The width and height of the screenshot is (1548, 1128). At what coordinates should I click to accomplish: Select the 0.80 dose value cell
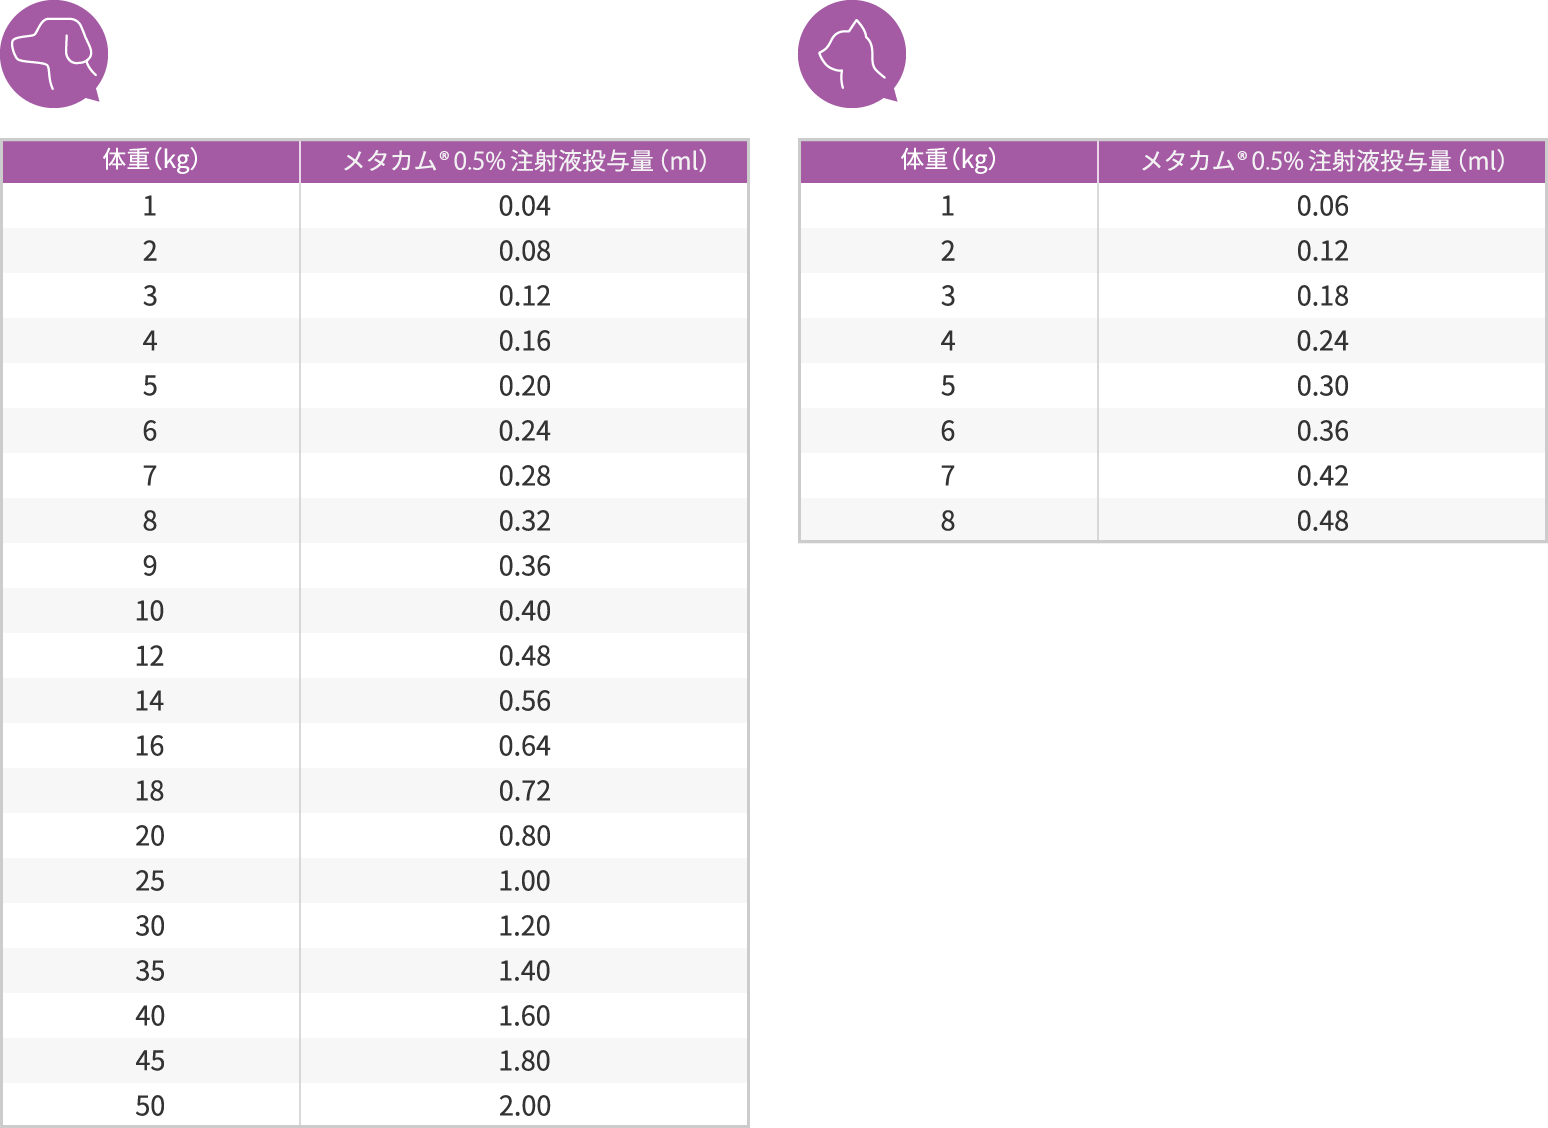(x=524, y=836)
